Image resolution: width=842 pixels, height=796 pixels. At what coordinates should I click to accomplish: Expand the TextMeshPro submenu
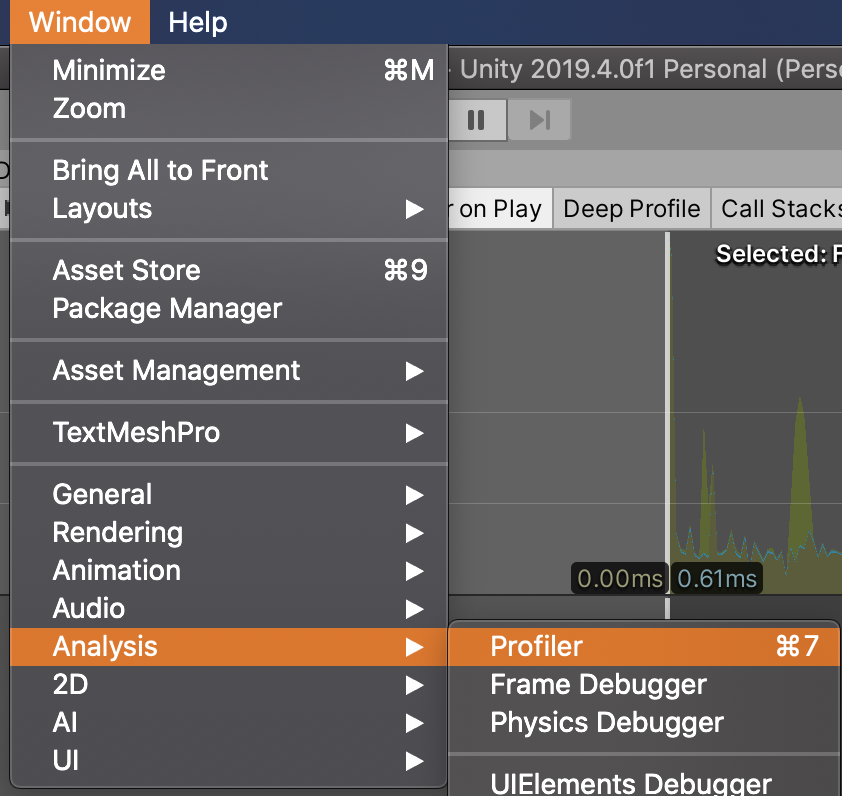[x=229, y=432]
